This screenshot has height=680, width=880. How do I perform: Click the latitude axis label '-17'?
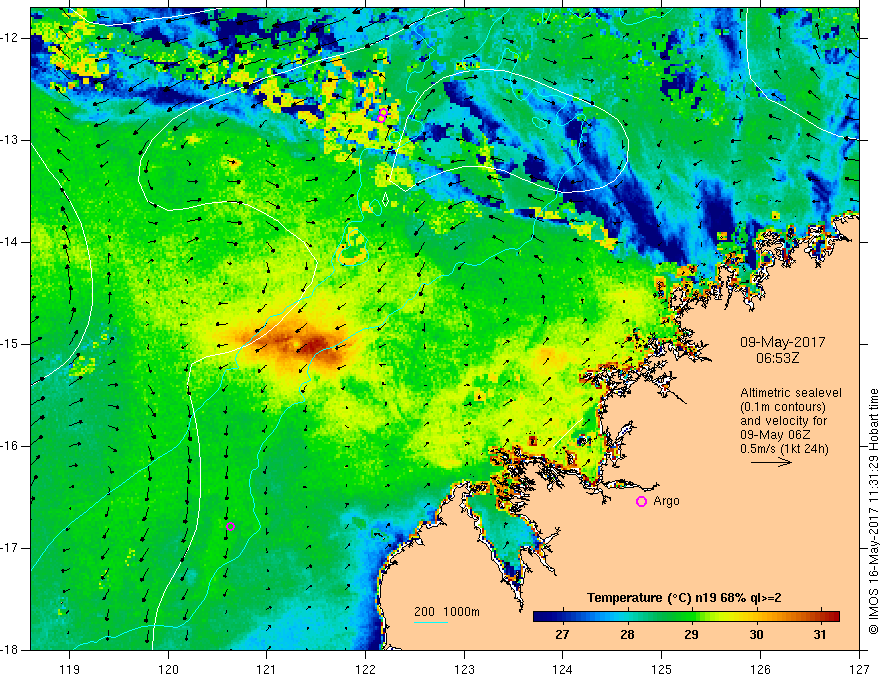(x=11, y=548)
